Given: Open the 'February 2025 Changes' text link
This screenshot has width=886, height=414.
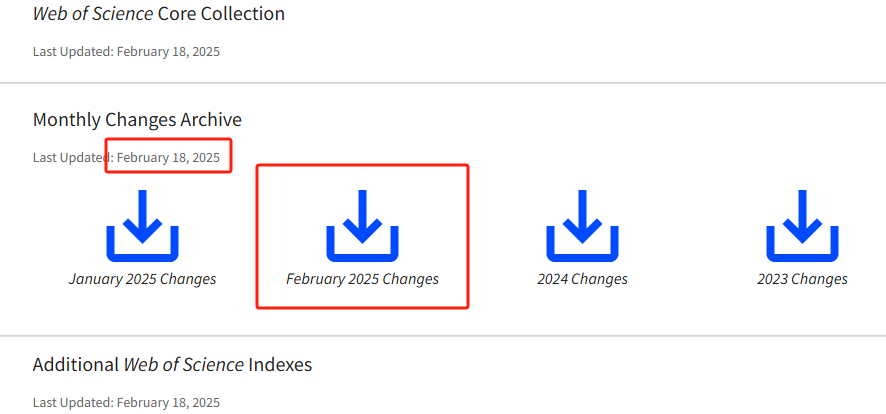Looking at the screenshot, I should pos(362,279).
